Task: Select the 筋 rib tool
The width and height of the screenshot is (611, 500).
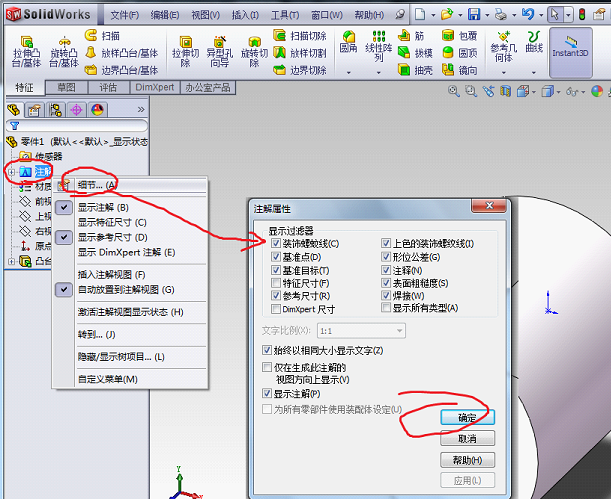Action: (411, 36)
